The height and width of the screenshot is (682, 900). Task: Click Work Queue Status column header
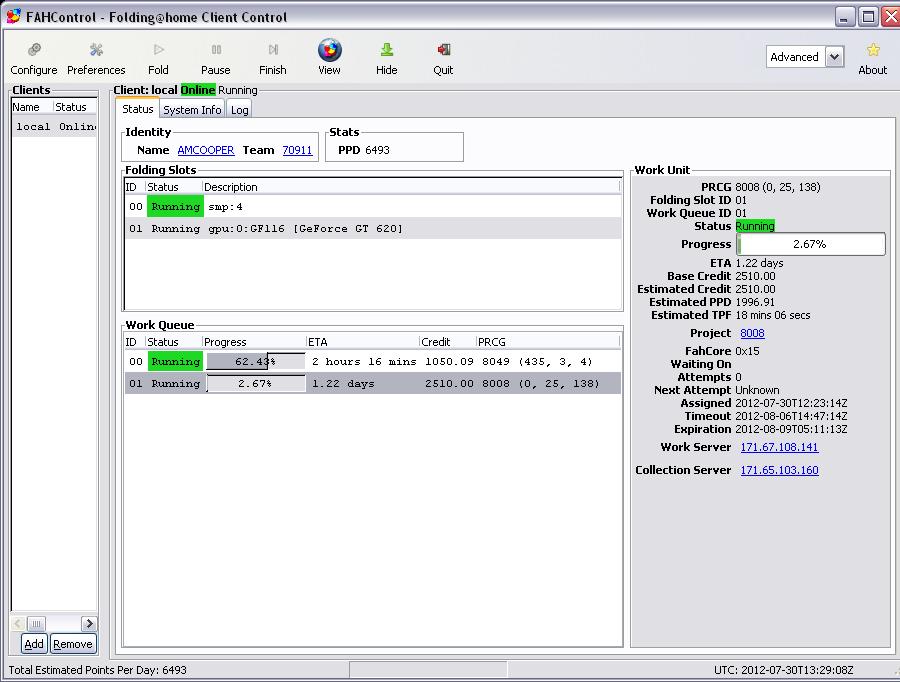click(174, 342)
